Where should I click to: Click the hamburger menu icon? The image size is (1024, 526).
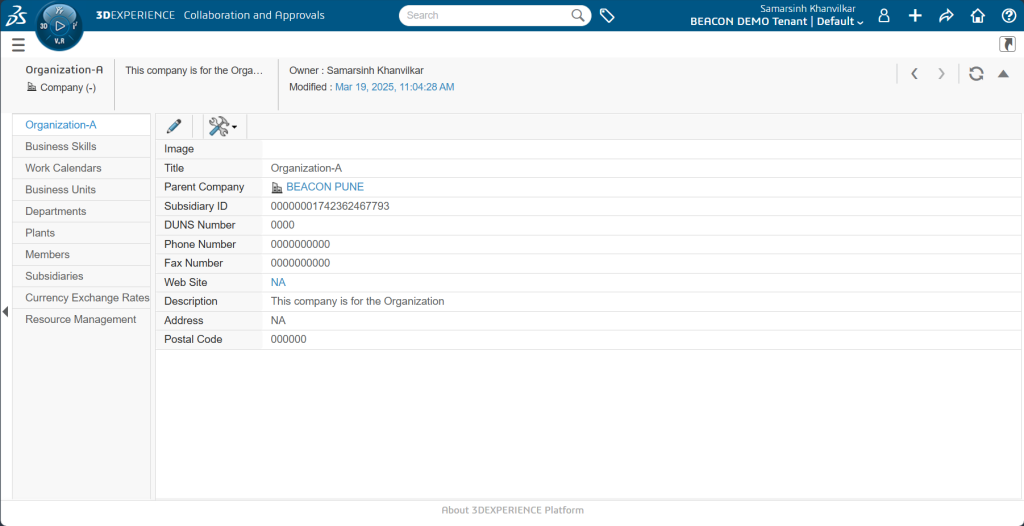[x=18, y=45]
